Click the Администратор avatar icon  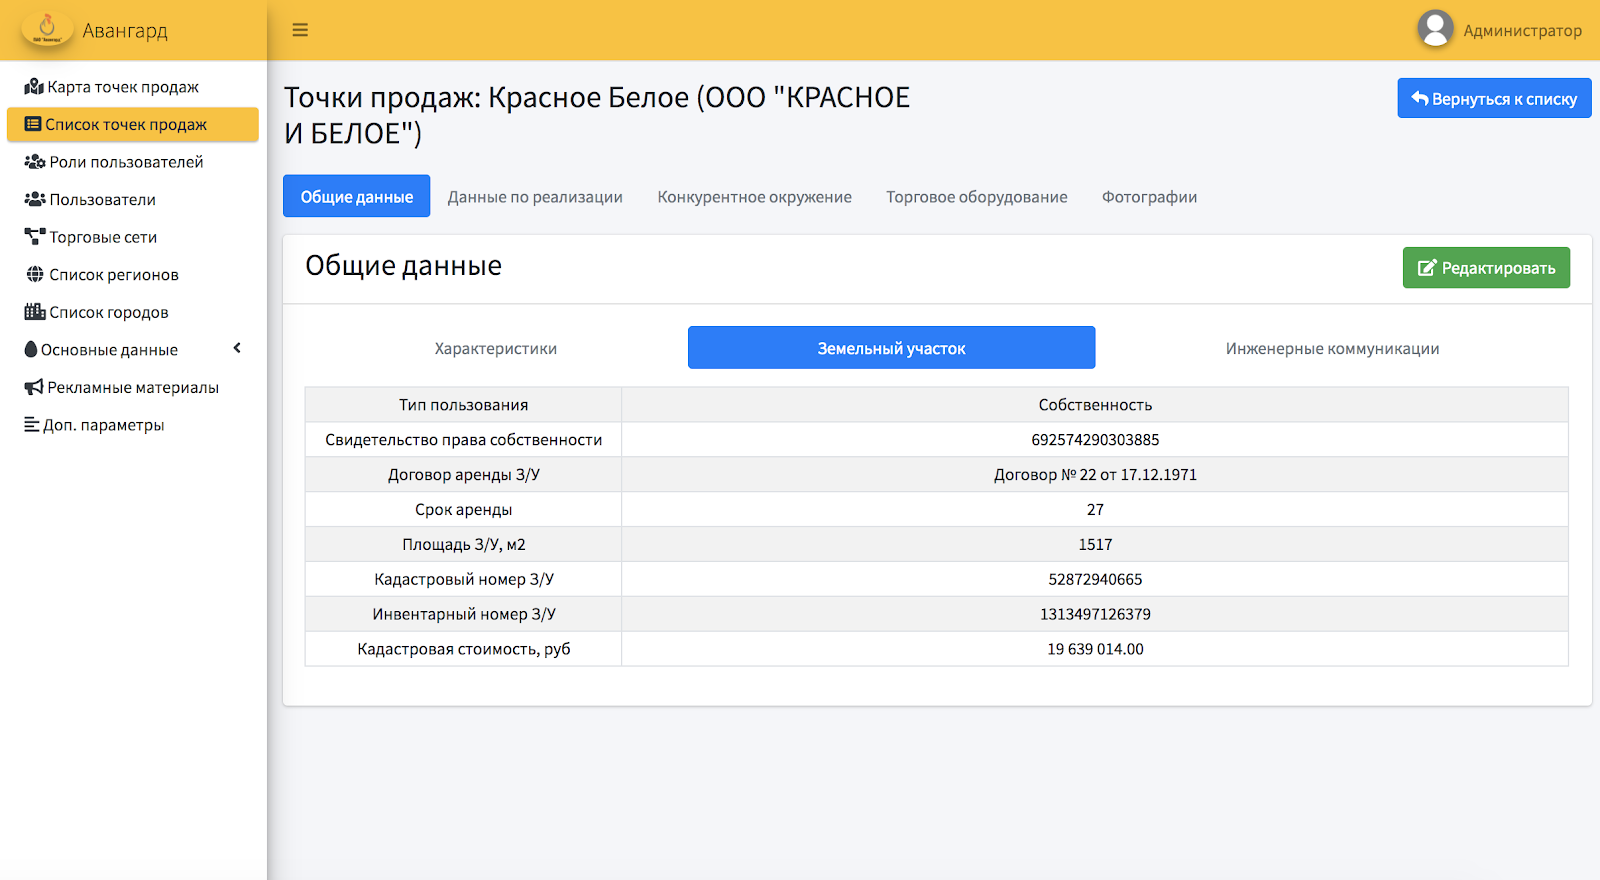(1435, 29)
